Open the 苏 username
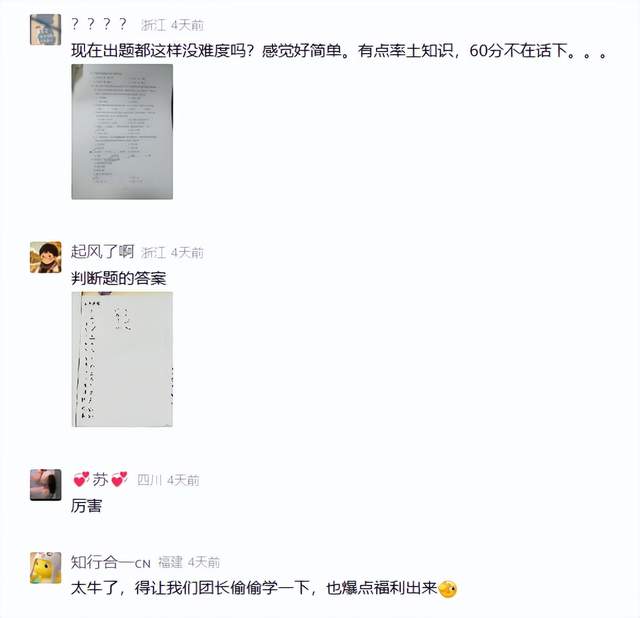The width and height of the screenshot is (640, 618). [x=100, y=480]
